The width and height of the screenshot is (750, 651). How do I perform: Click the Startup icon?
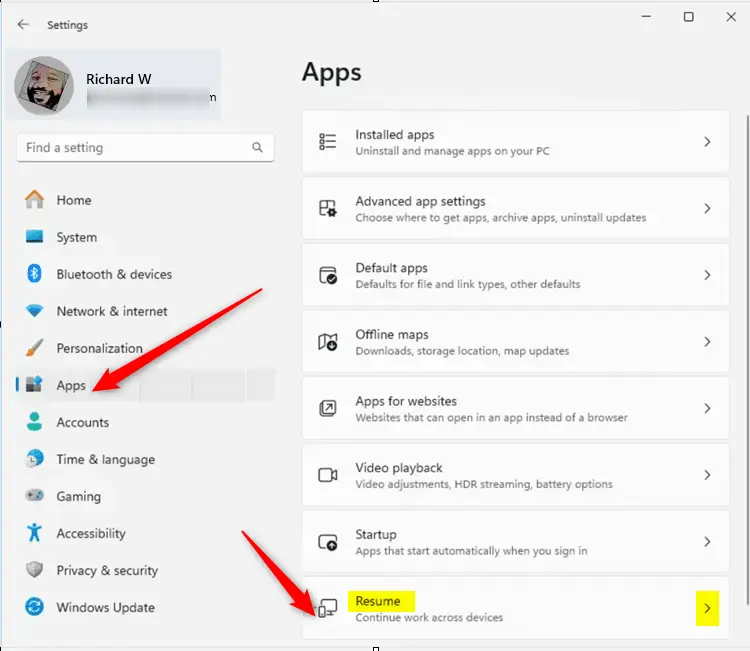click(x=328, y=541)
